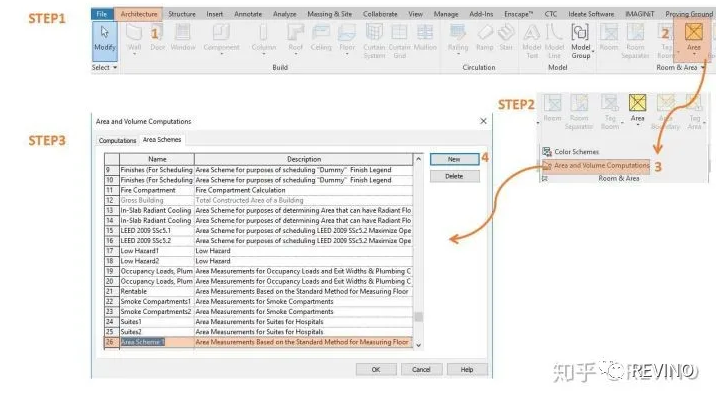
Task: Open Component dropdown arrow
Action: pyautogui.click(x=221, y=54)
